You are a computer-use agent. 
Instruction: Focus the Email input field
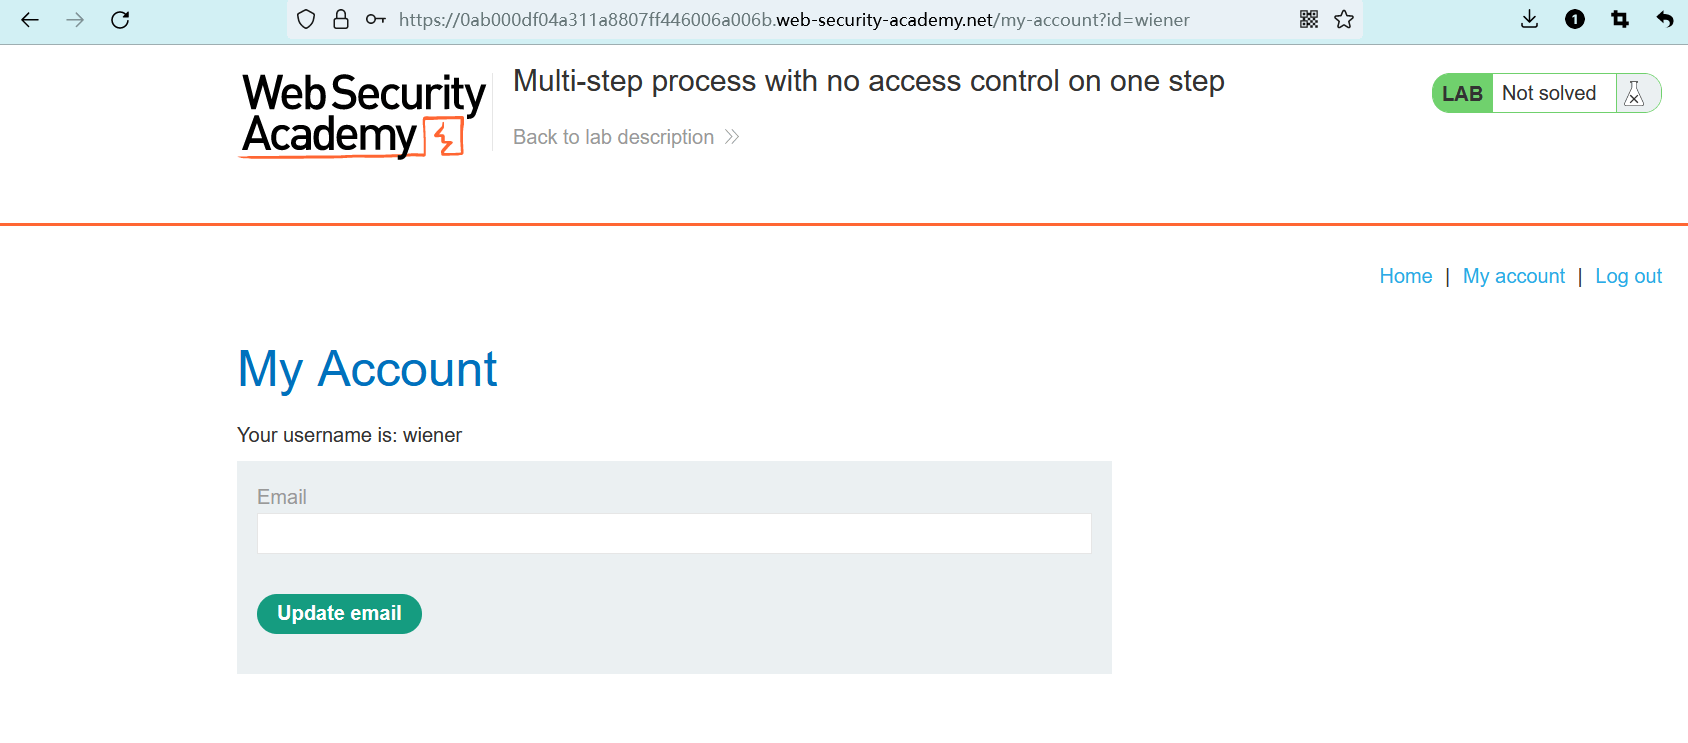click(x=674, y=534)
